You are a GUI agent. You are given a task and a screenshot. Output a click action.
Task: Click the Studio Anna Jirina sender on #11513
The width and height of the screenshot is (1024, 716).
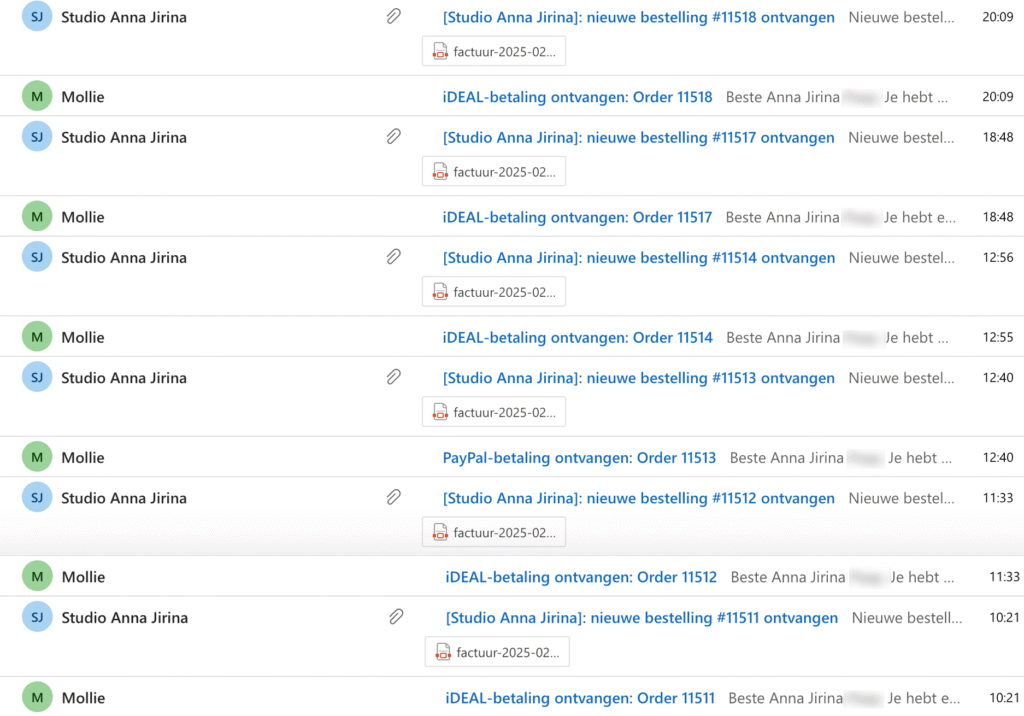(x=124, y=377)
